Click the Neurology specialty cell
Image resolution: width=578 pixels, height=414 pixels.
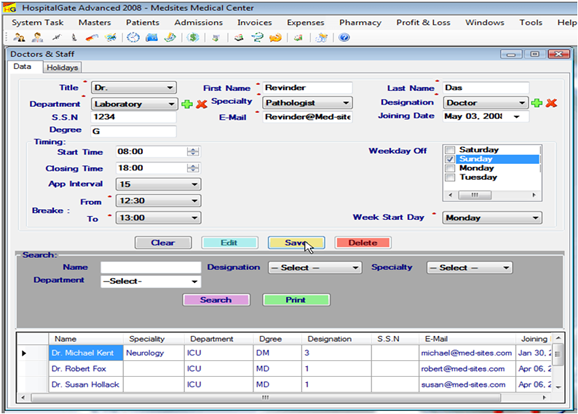[153, 353]
